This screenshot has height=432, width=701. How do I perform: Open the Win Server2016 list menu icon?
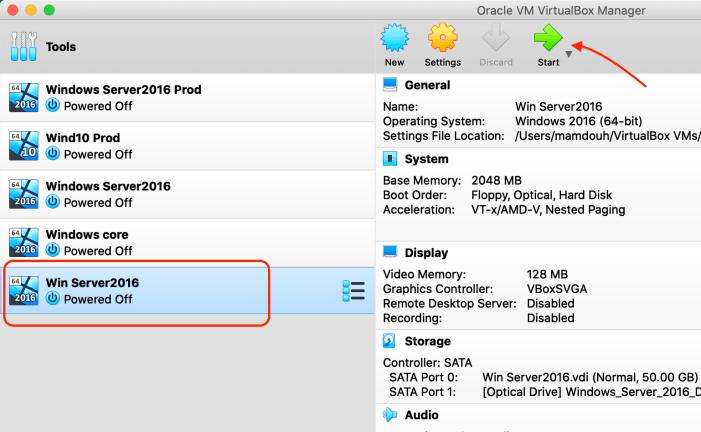353,291
